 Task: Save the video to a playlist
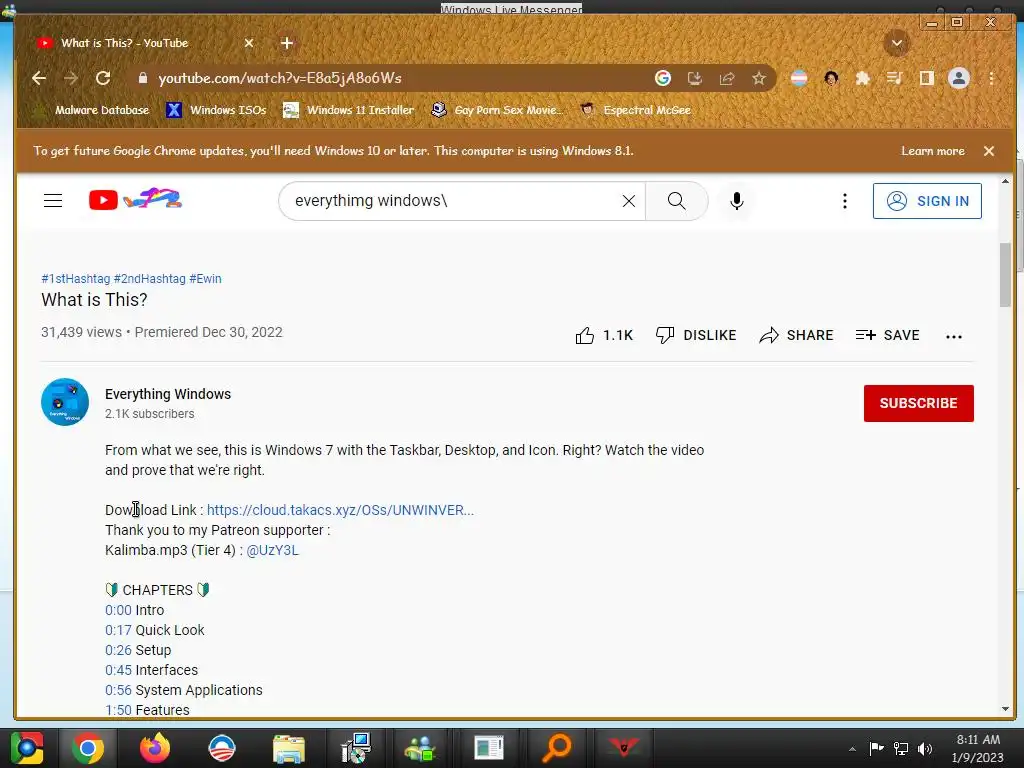[888, 335]
